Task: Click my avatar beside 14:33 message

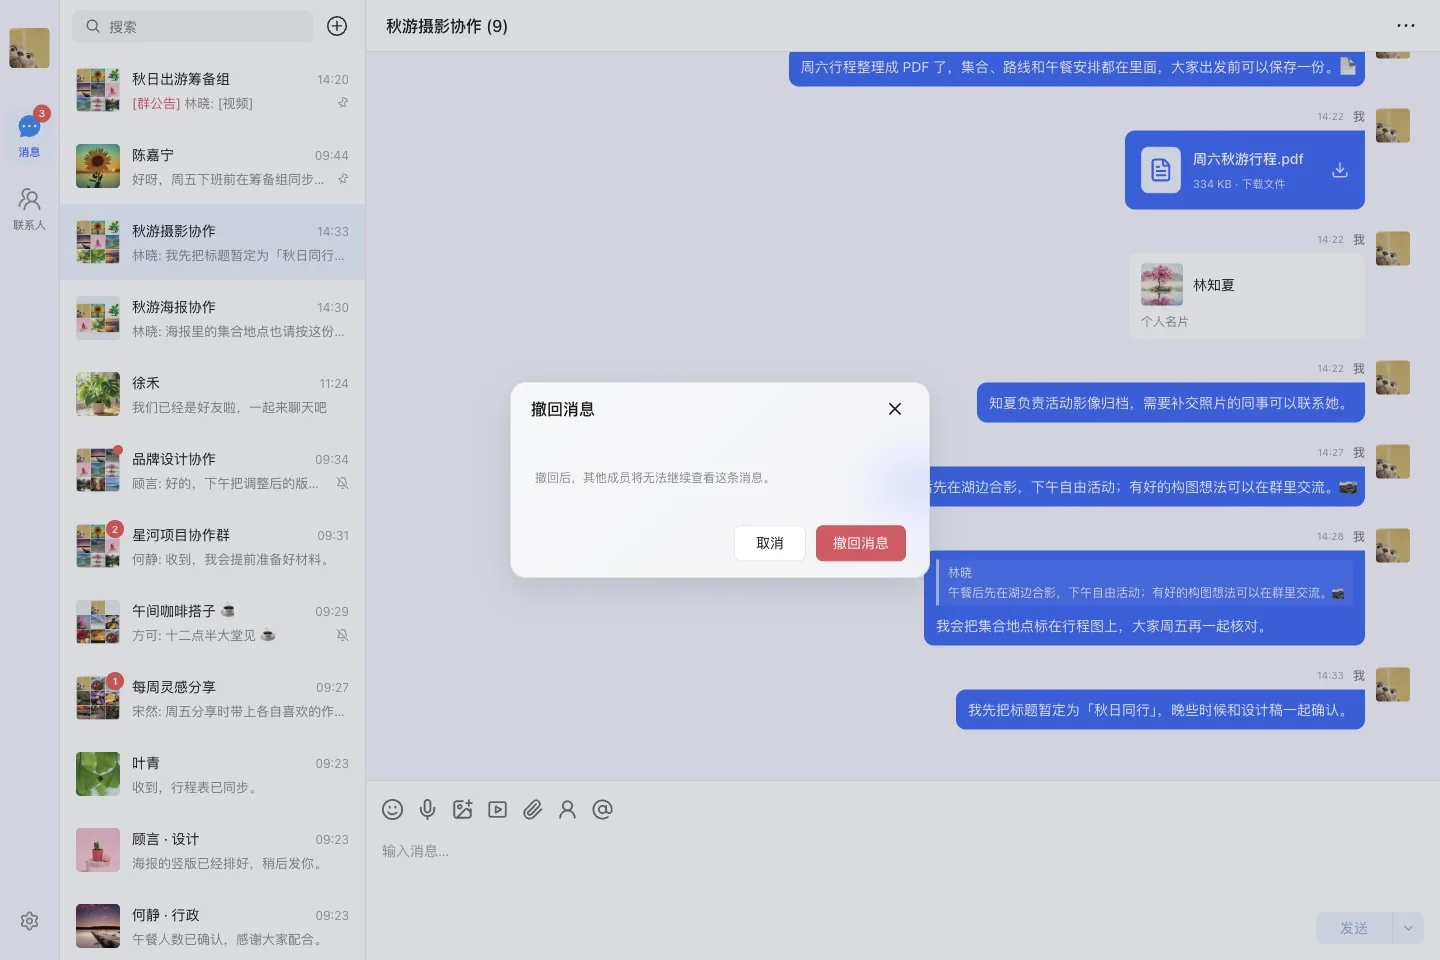Action: (1393, 685)
